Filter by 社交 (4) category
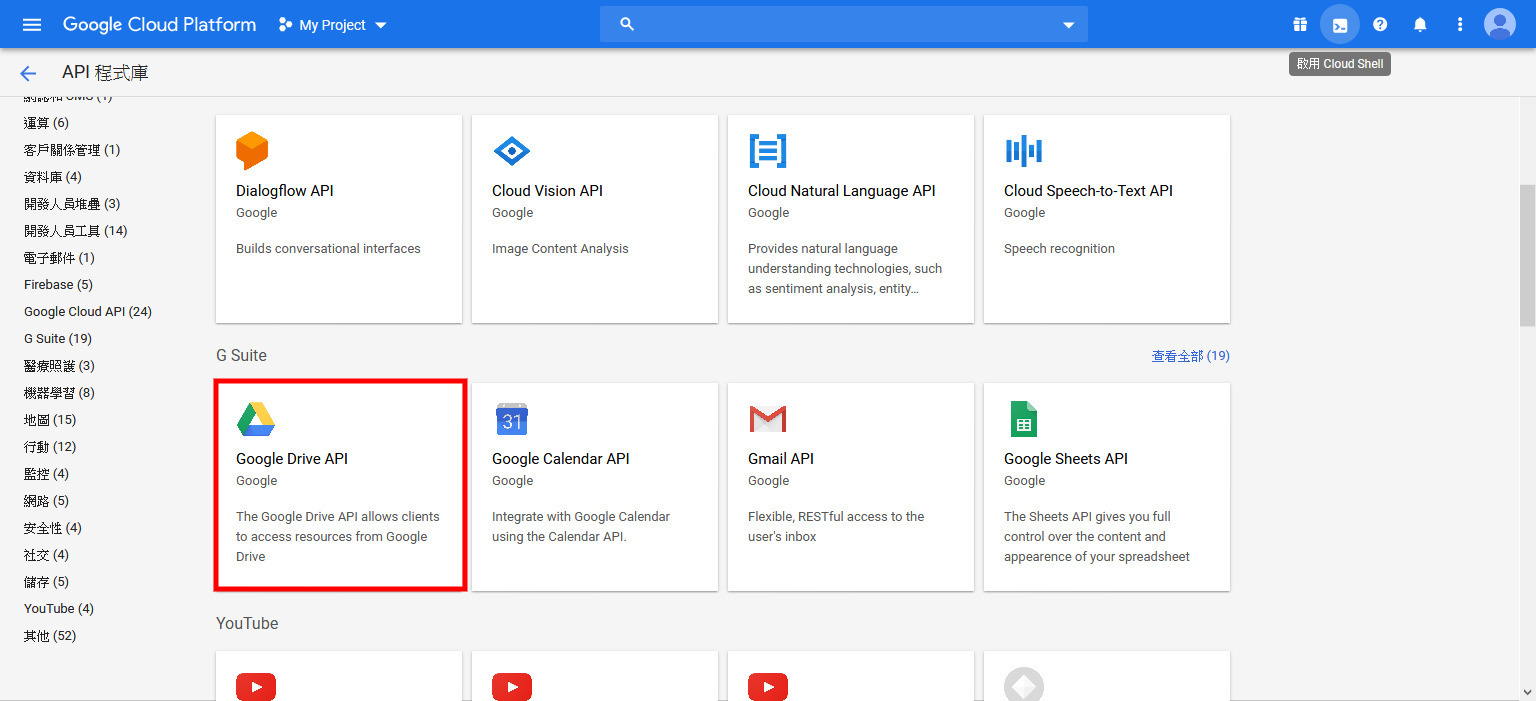Image resolution: width=1536 pixels, height=701 pixels. pyautogui.click(x=46, y=555)
